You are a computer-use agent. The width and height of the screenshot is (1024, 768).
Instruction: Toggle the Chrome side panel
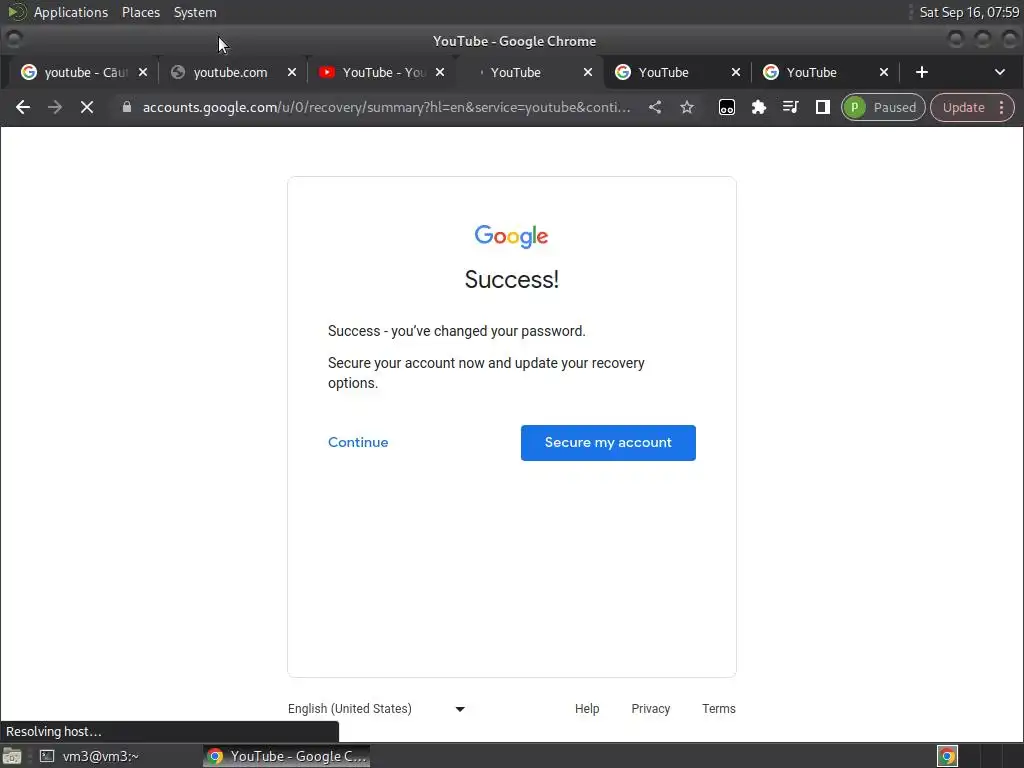click(822, 107)
